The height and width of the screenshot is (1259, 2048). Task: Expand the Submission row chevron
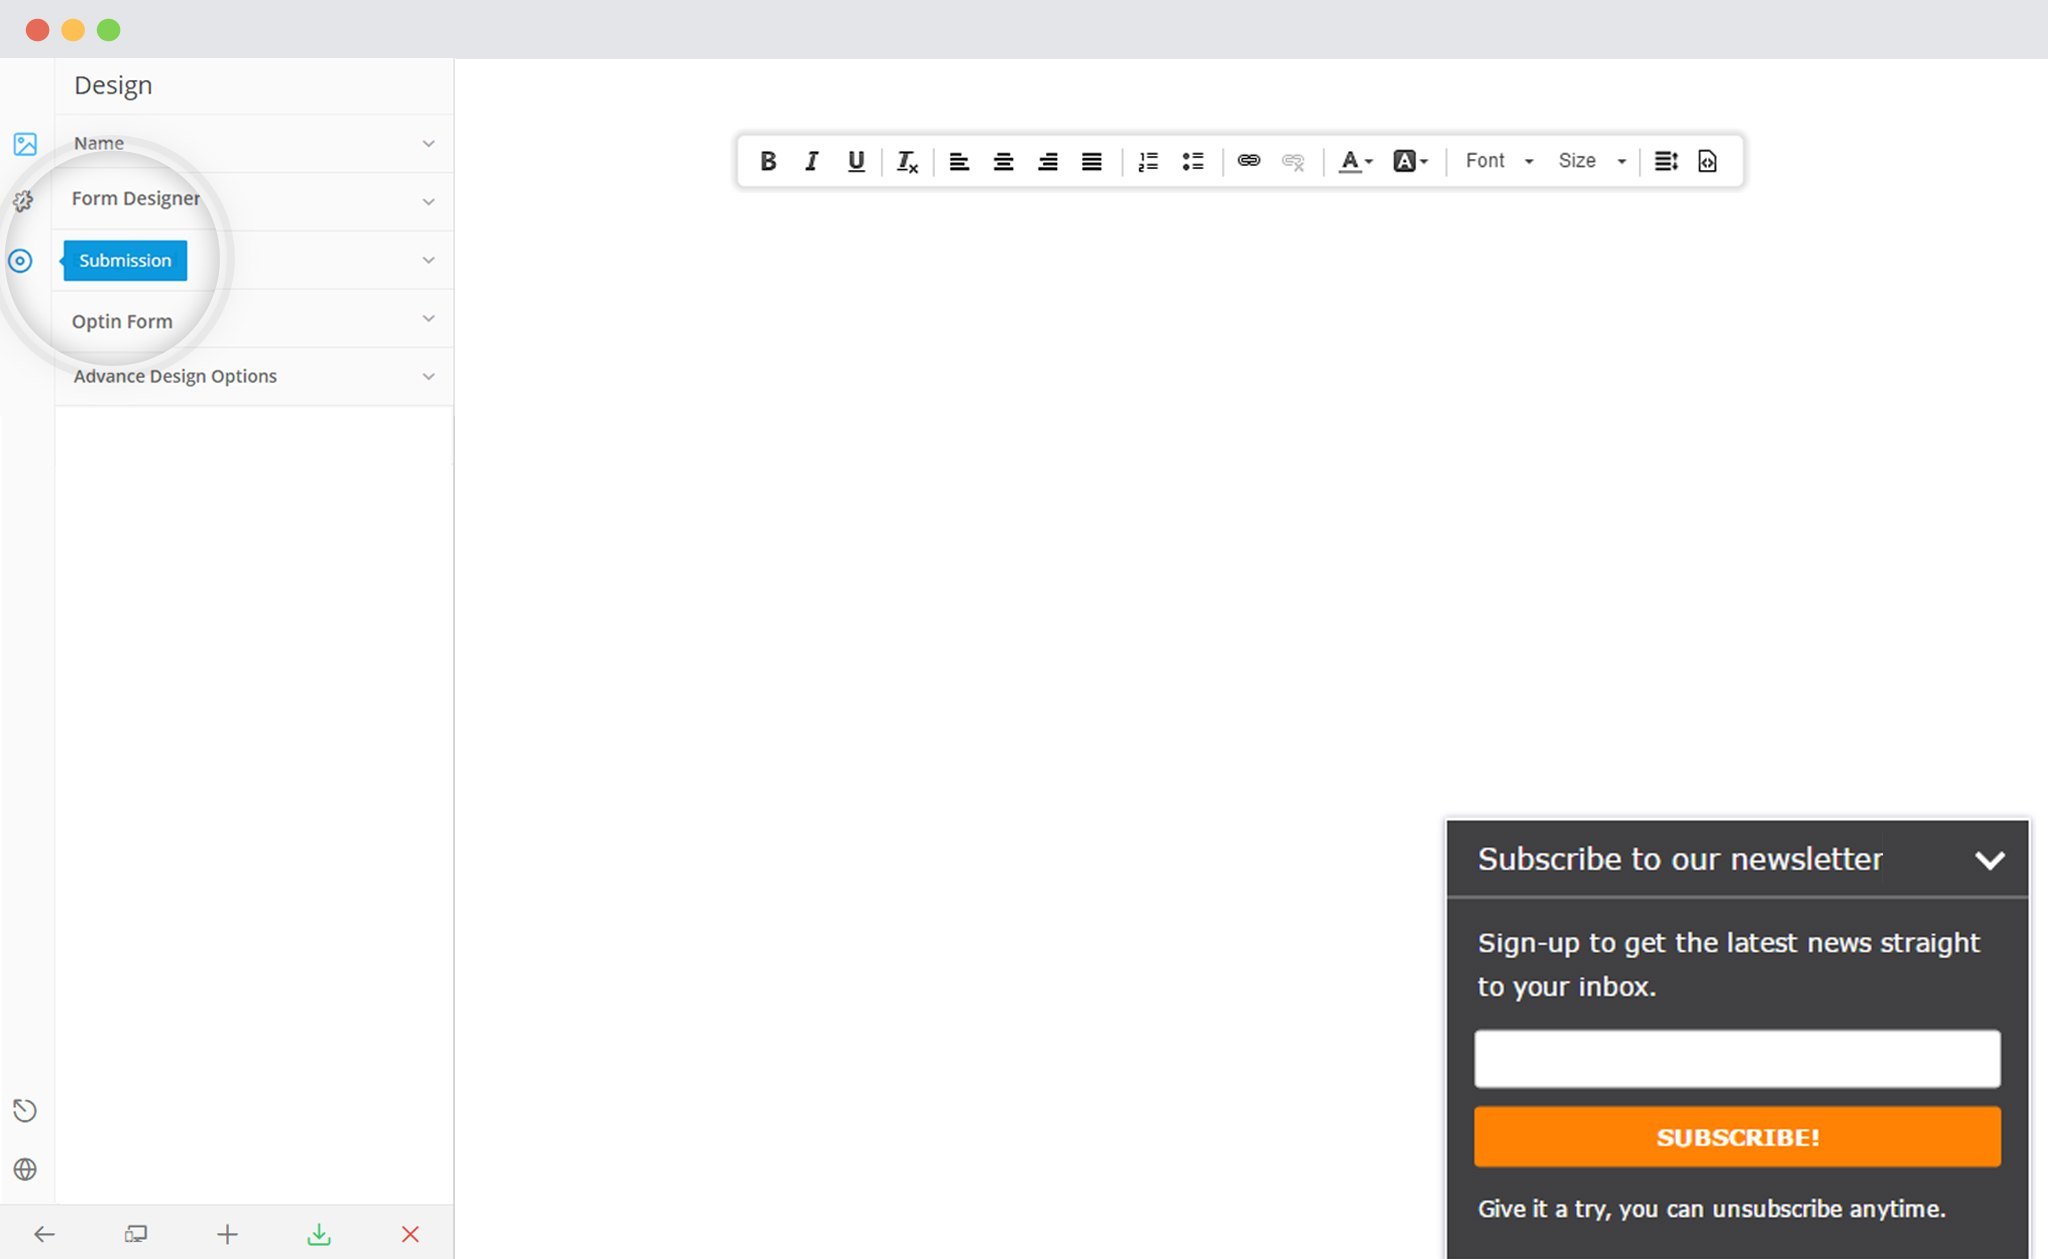point(428,260)
